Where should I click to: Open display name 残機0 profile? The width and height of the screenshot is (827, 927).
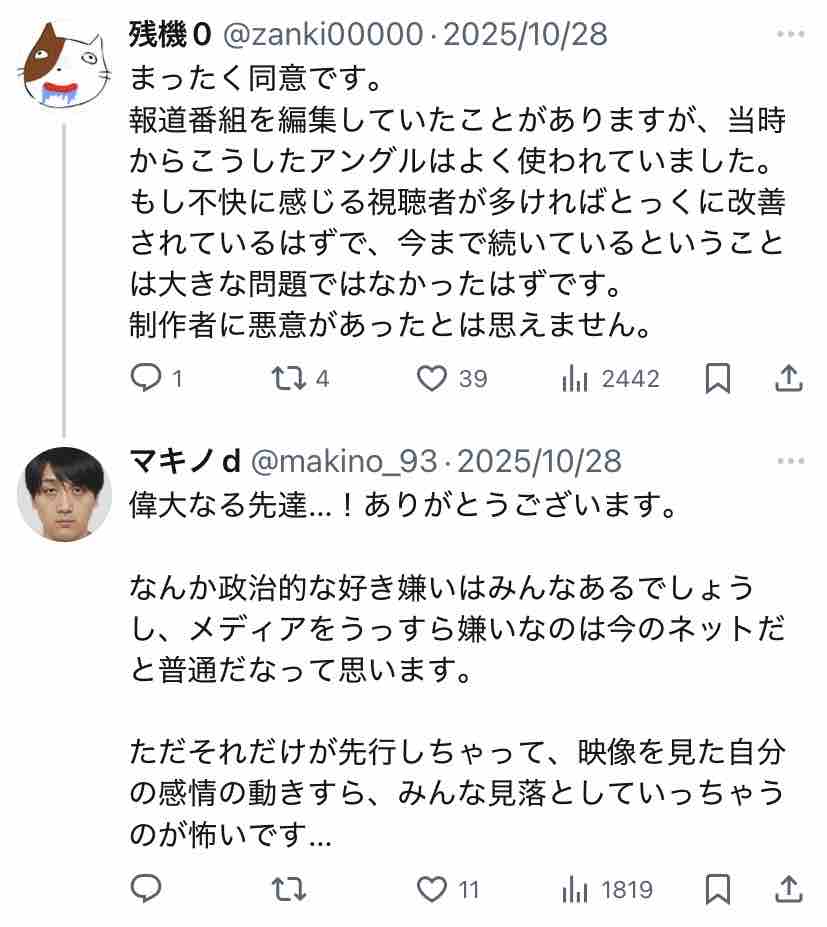pyautogui.click(x=170, y=34)
